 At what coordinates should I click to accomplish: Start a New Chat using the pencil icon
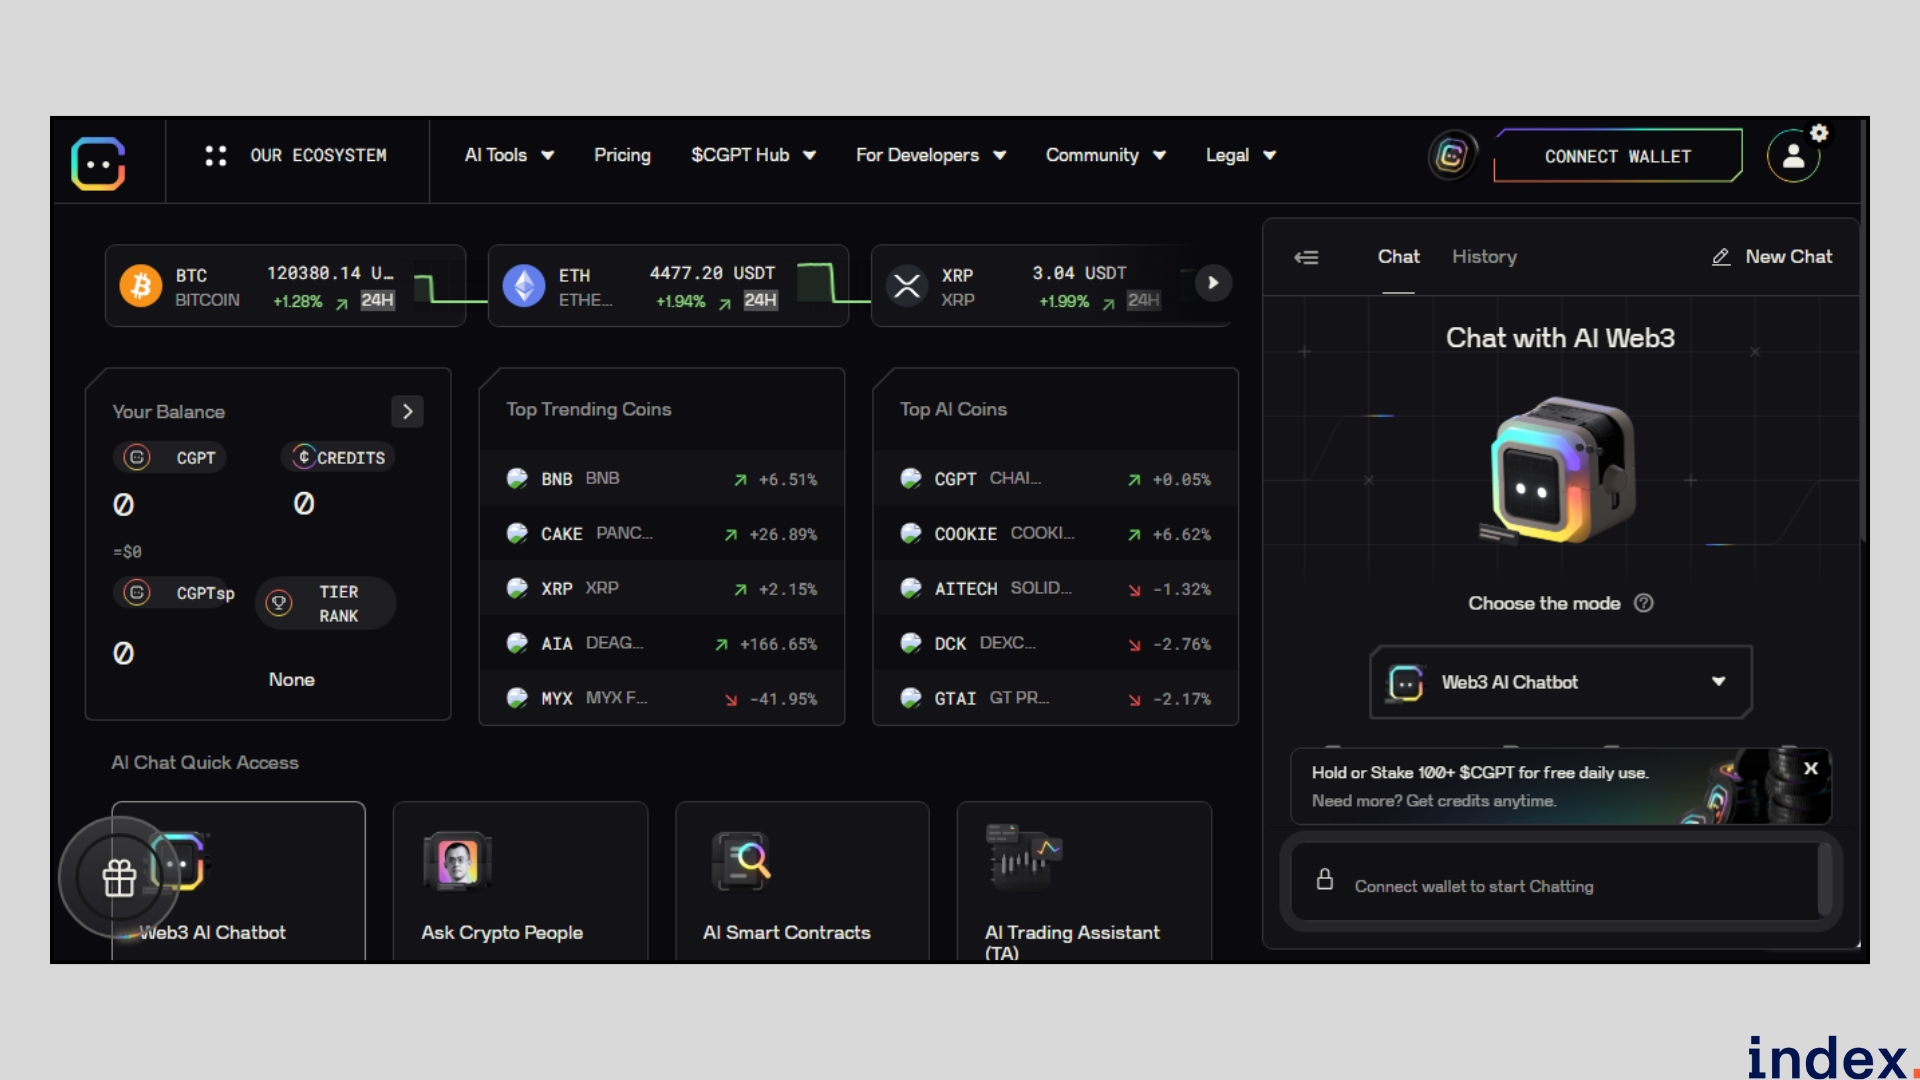tap(1720, 257)
